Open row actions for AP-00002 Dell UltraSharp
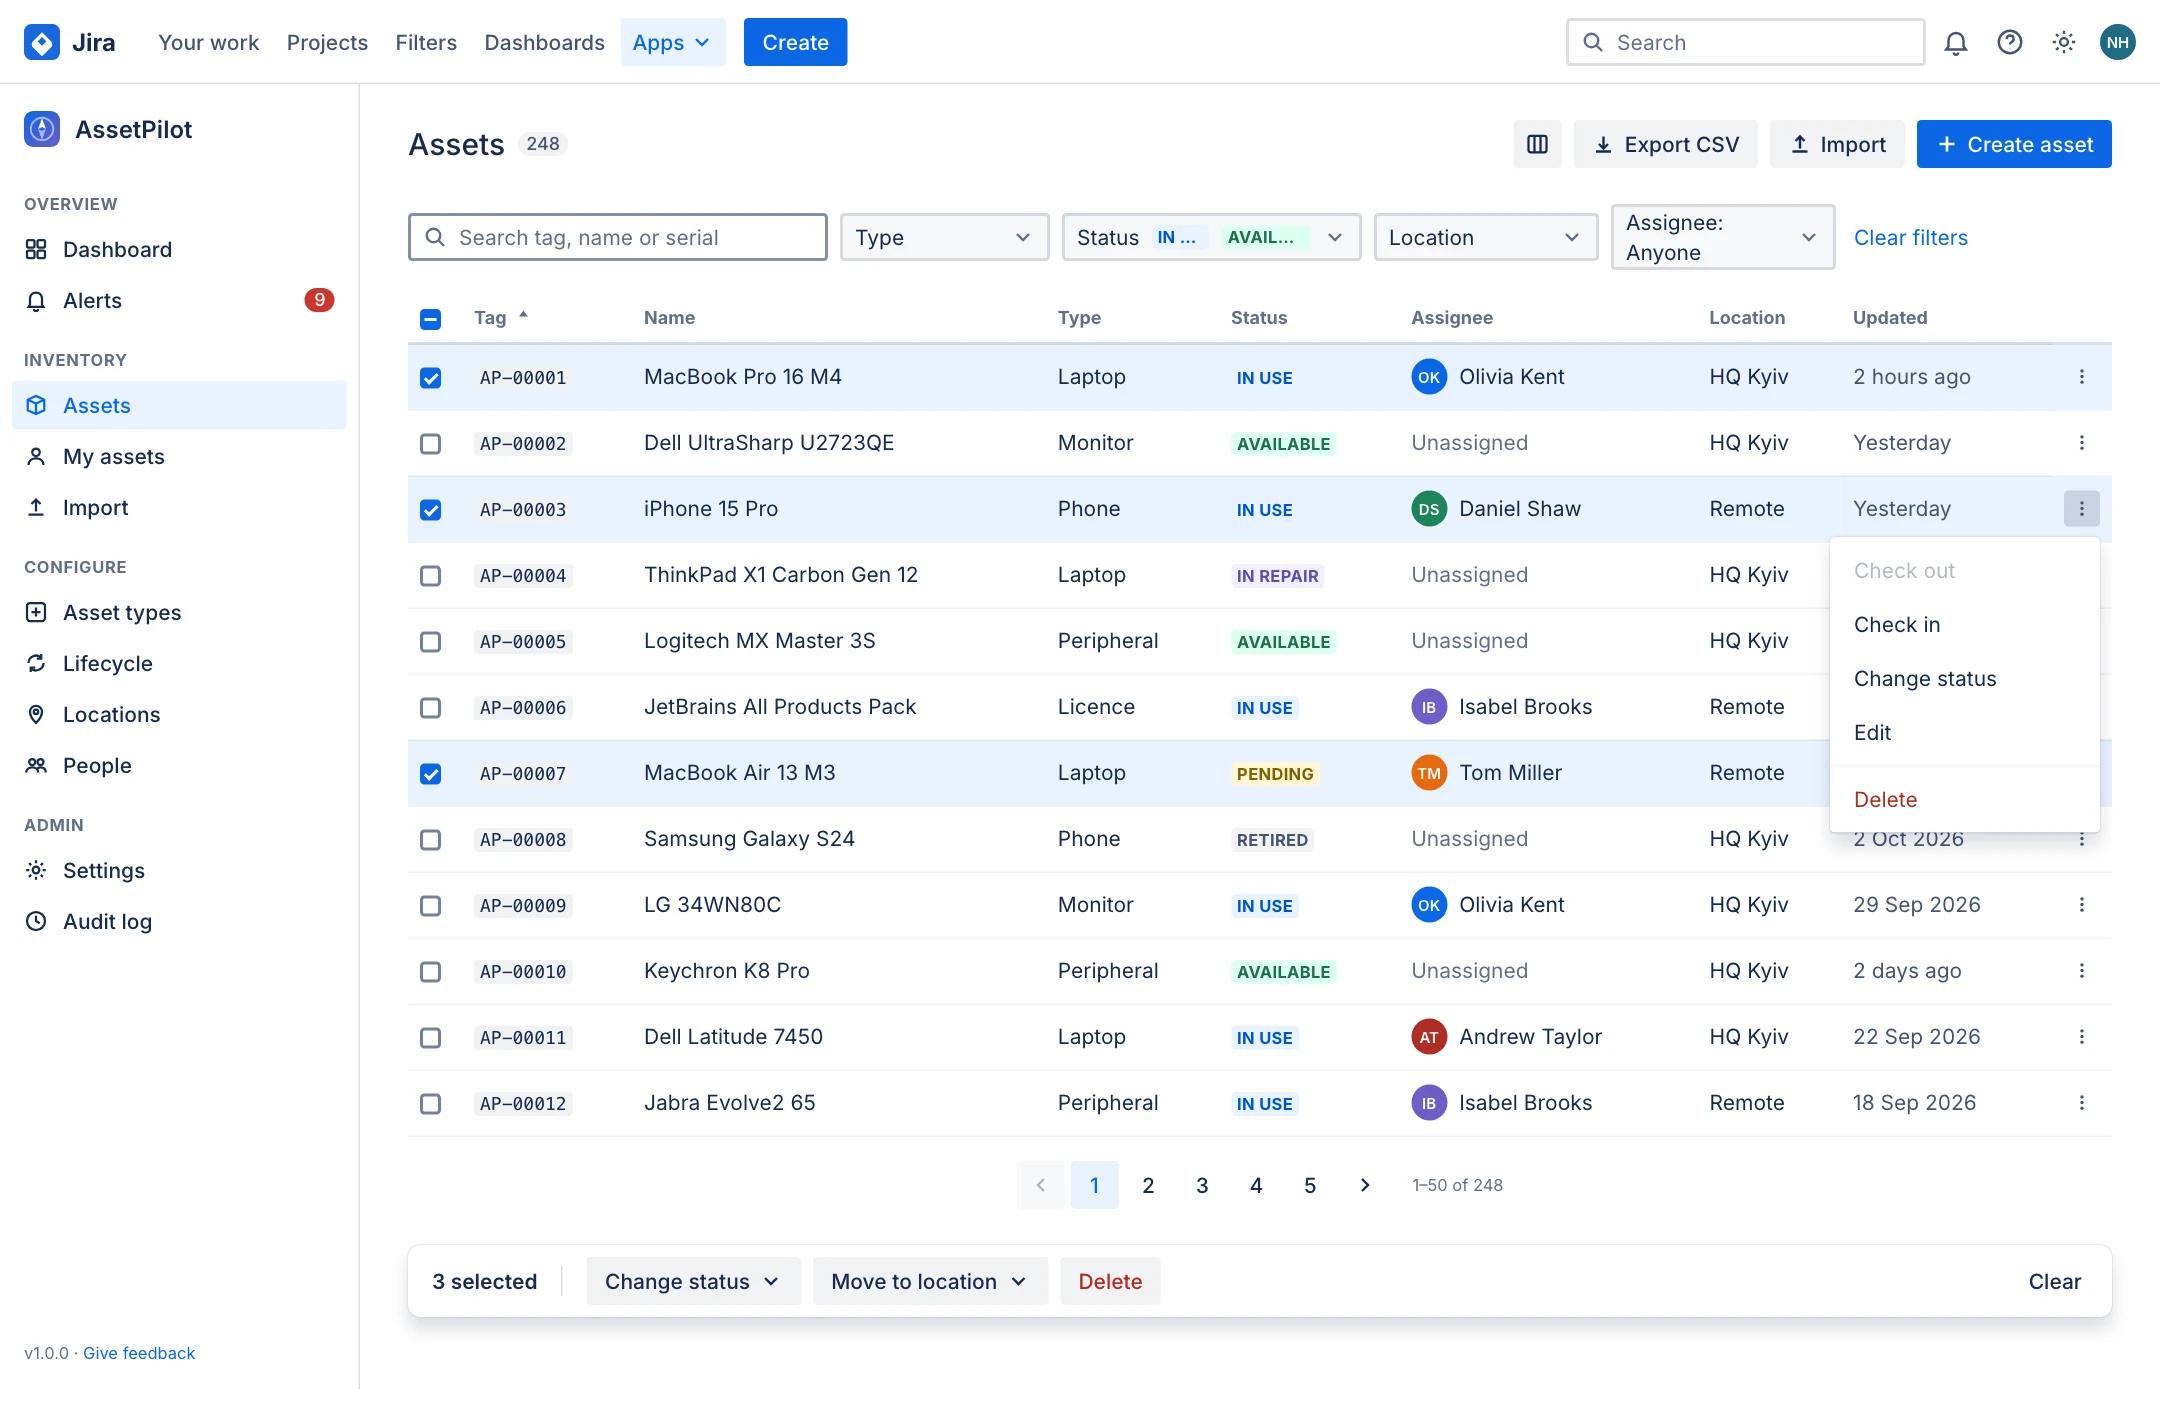The height and width of the screenshot is (1425, 2160). (x=2081, y=443)
